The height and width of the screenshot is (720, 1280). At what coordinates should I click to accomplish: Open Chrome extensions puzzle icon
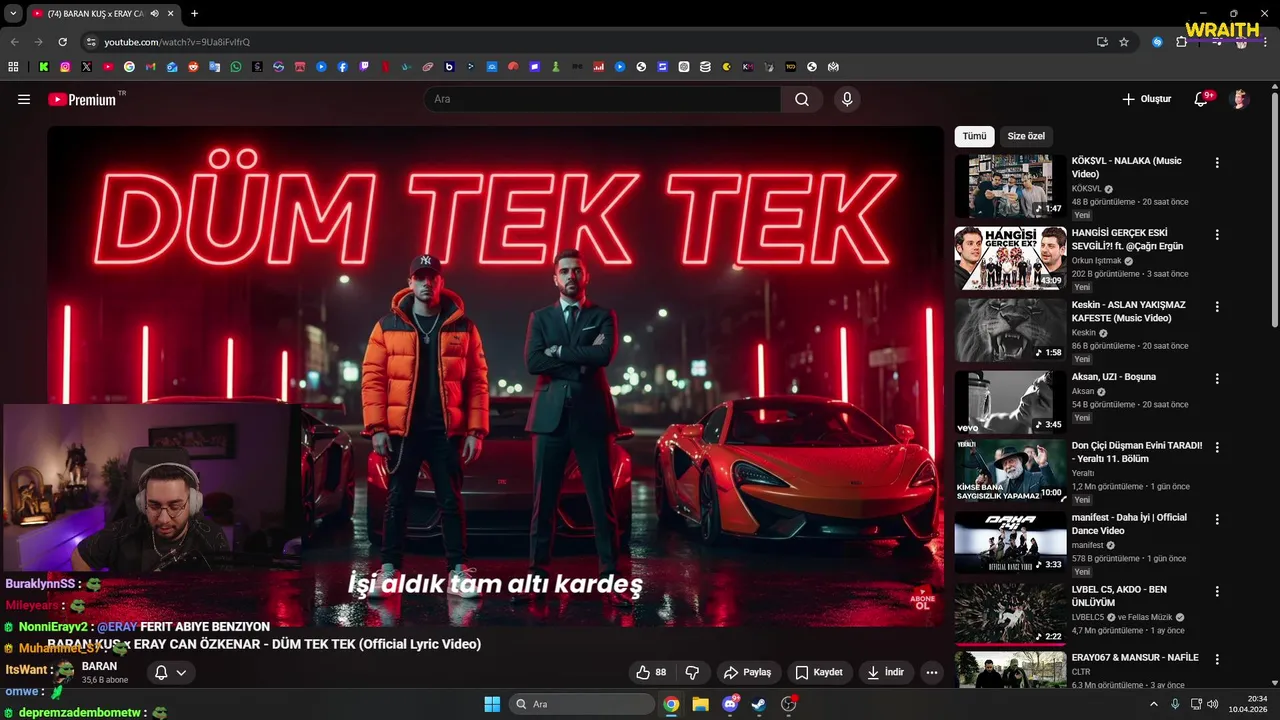(x=1181, y=42)
